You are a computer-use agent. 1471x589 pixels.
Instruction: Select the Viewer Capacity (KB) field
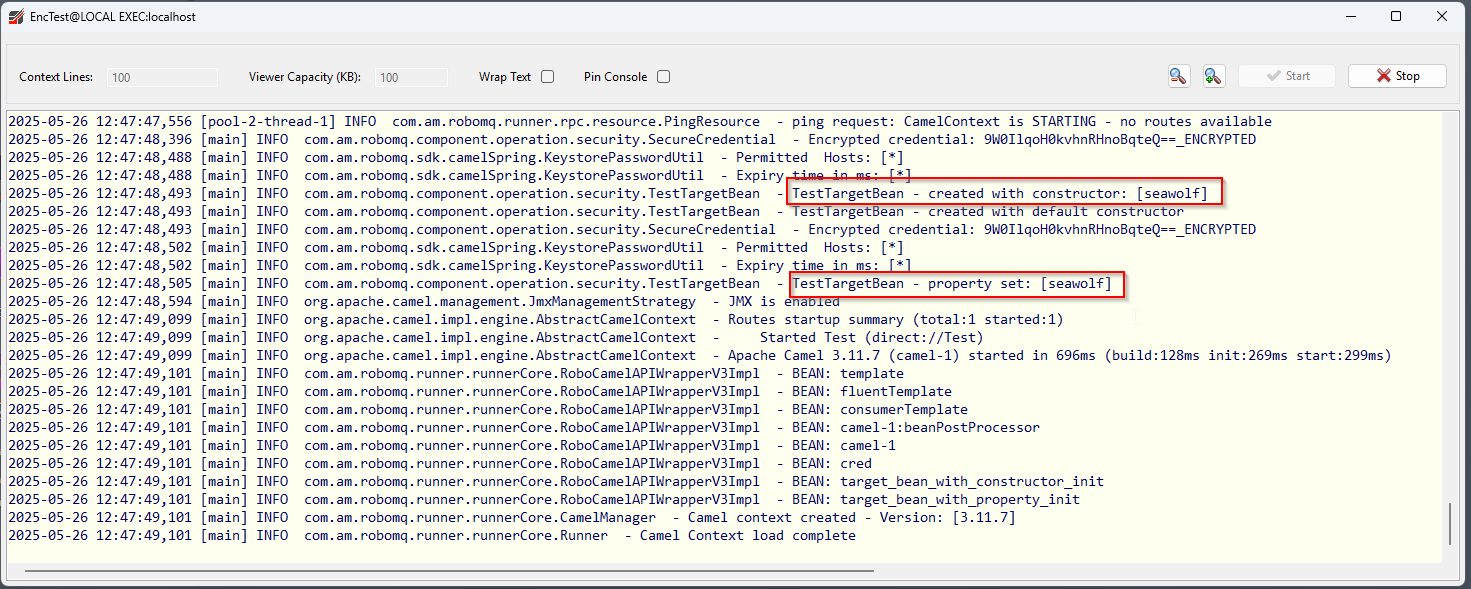(411, 77)
